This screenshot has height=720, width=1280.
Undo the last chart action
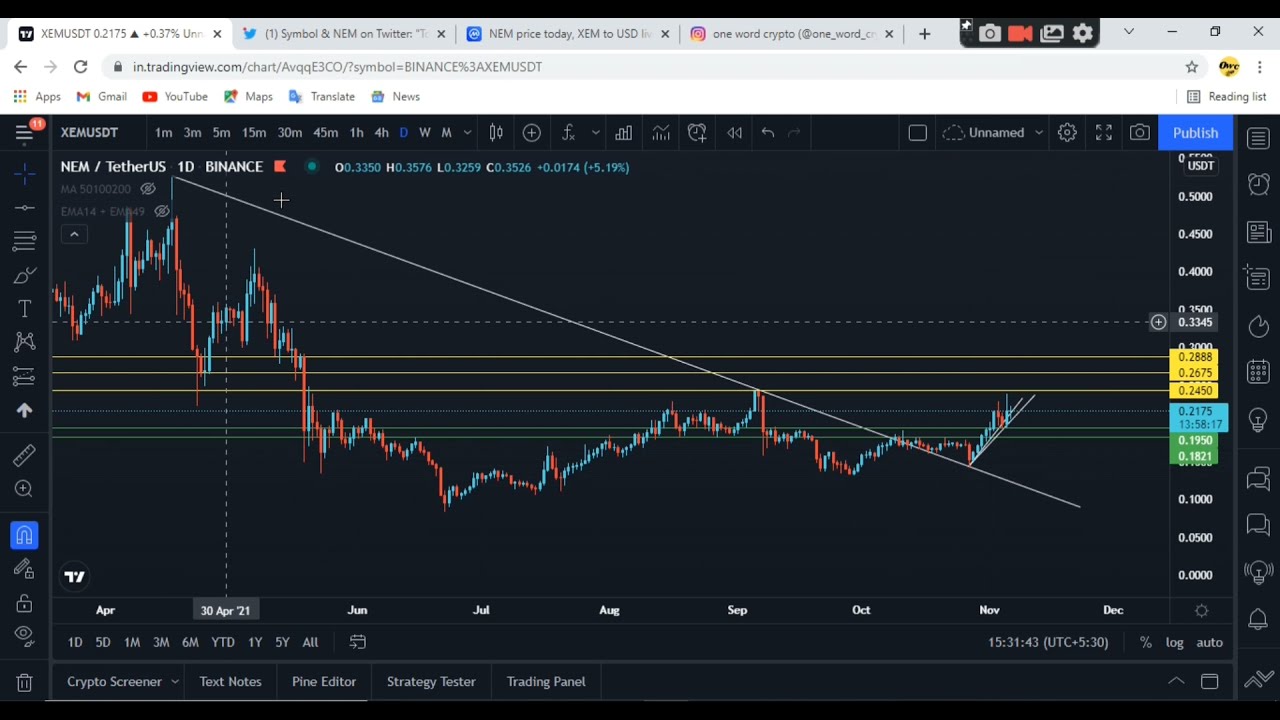point(768,133)
